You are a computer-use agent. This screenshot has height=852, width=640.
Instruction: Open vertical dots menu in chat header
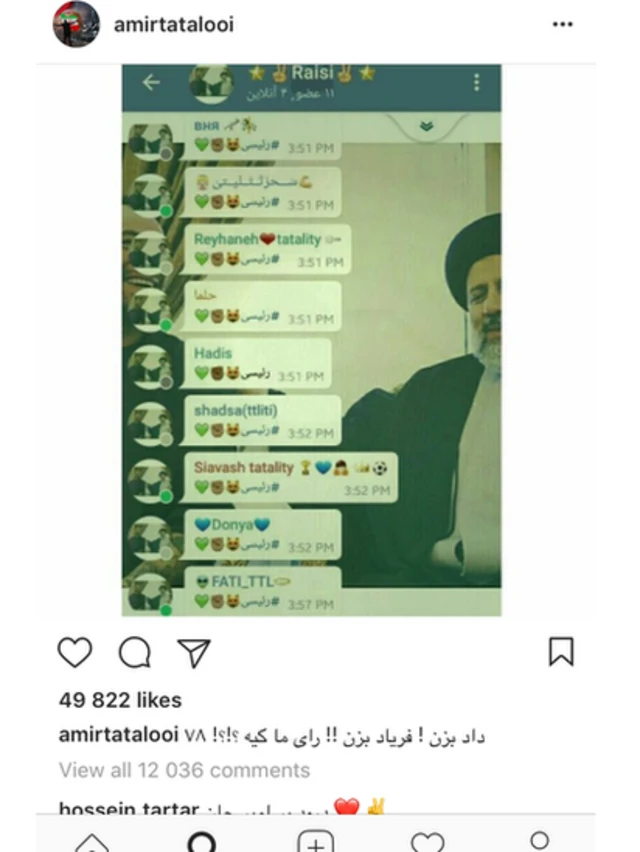point(476,82)
